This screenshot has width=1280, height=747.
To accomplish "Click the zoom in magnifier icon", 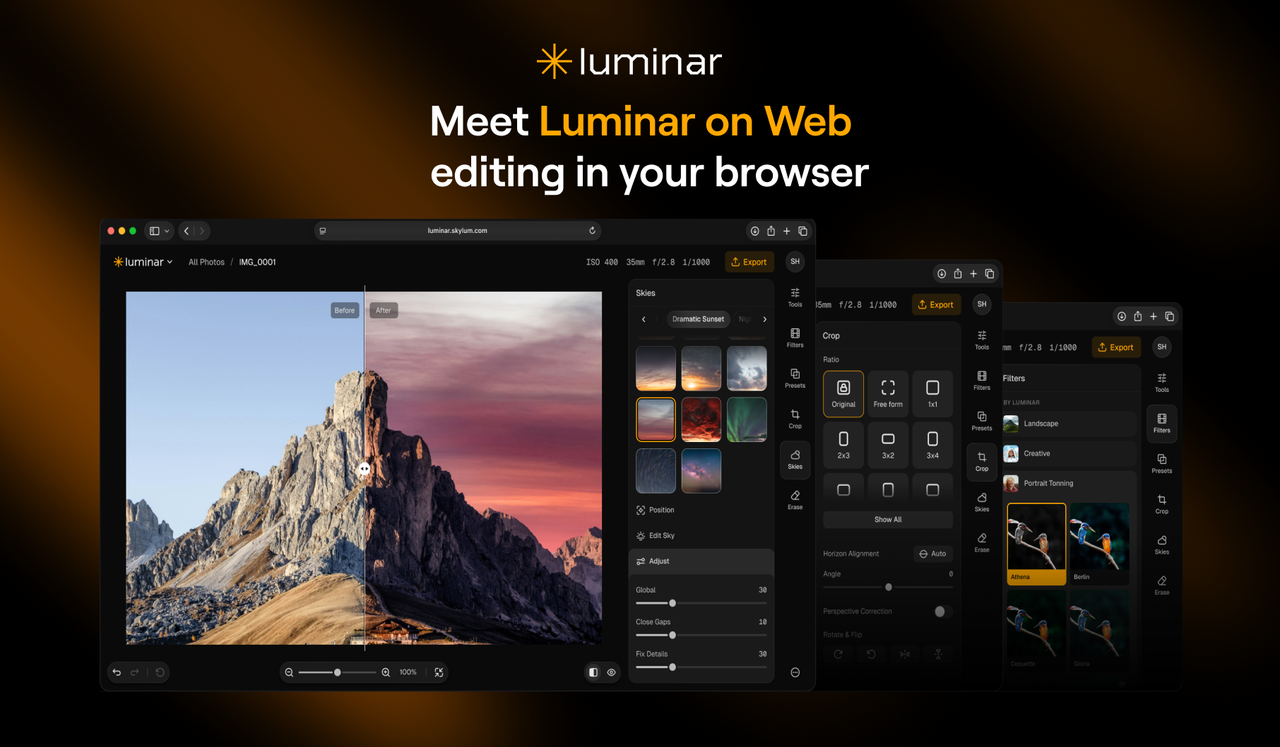I will (x=386, y=673).
